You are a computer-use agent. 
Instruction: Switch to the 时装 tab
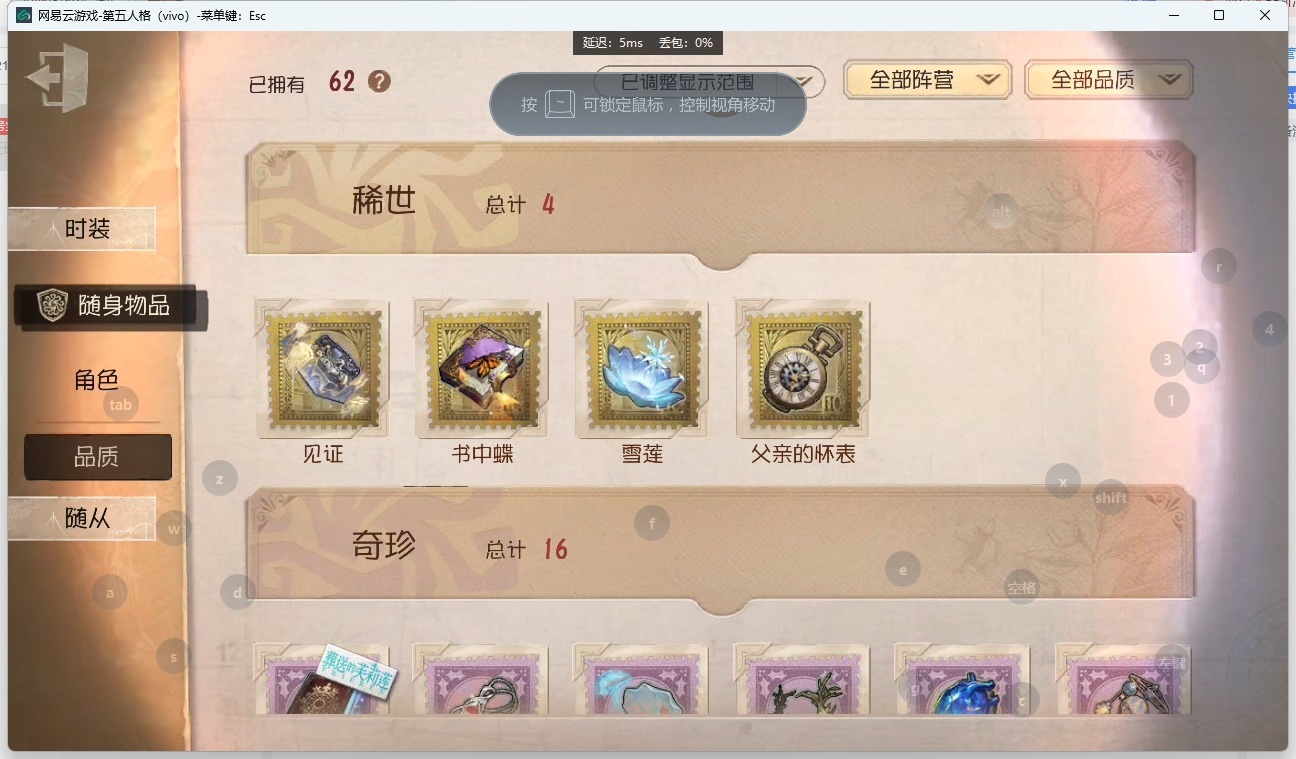pos(82,229)
